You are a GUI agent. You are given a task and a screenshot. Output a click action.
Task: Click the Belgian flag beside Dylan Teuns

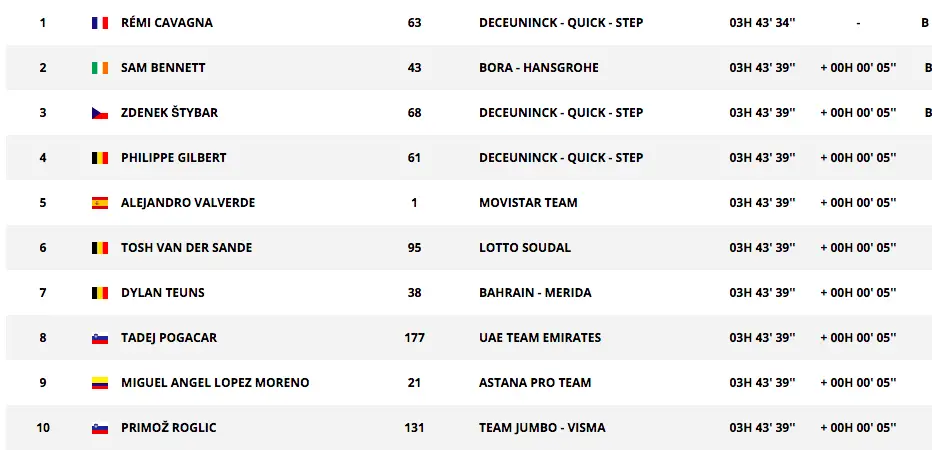(x=99, y=293)
